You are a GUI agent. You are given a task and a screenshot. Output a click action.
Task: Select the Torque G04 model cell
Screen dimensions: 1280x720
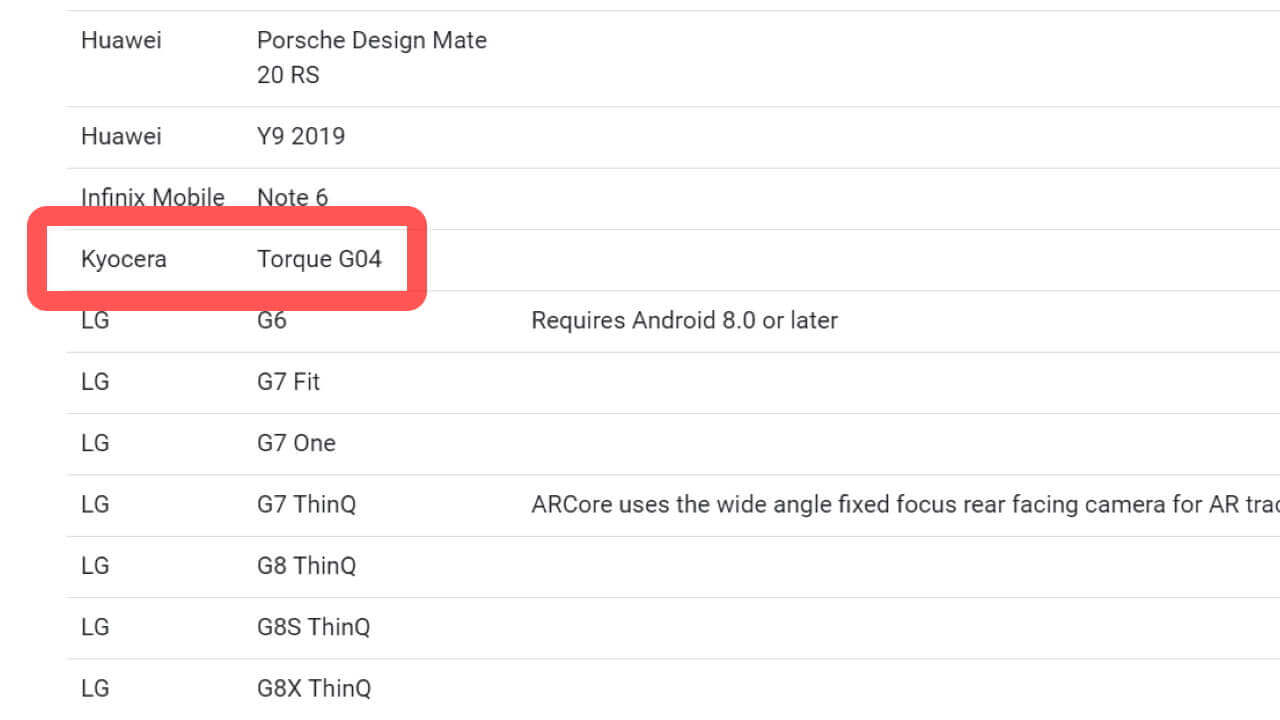click(x=319, y=259)
